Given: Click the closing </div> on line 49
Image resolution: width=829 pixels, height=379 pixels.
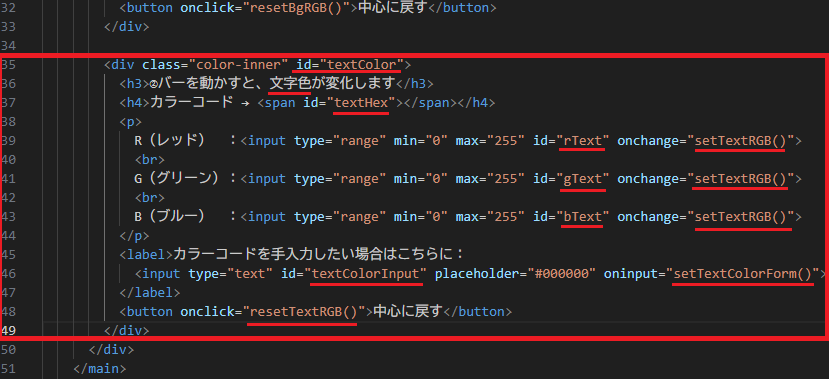Looking at the screenshot, I should click(127, 331).
